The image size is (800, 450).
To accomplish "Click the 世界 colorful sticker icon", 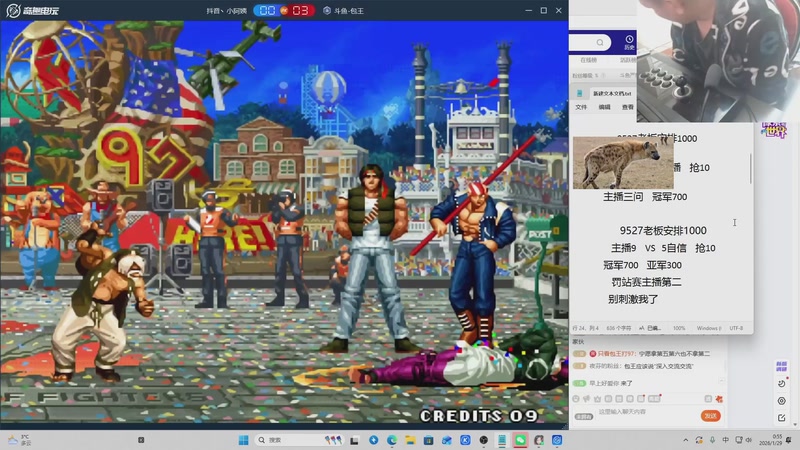I will click(x=773, y=130).
